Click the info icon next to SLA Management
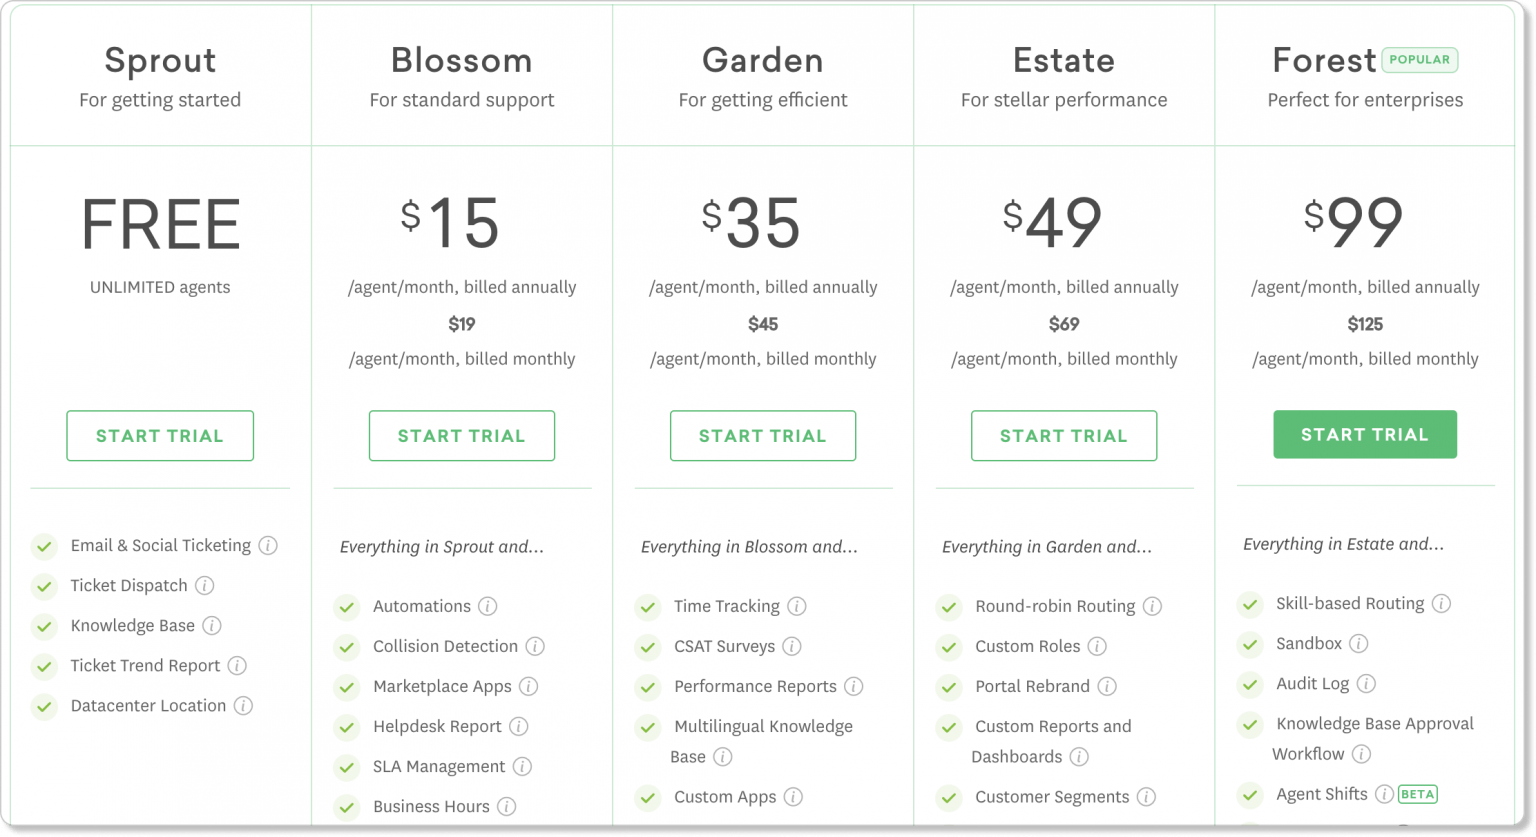This screenshot has width=1536, height=837. 523,766
